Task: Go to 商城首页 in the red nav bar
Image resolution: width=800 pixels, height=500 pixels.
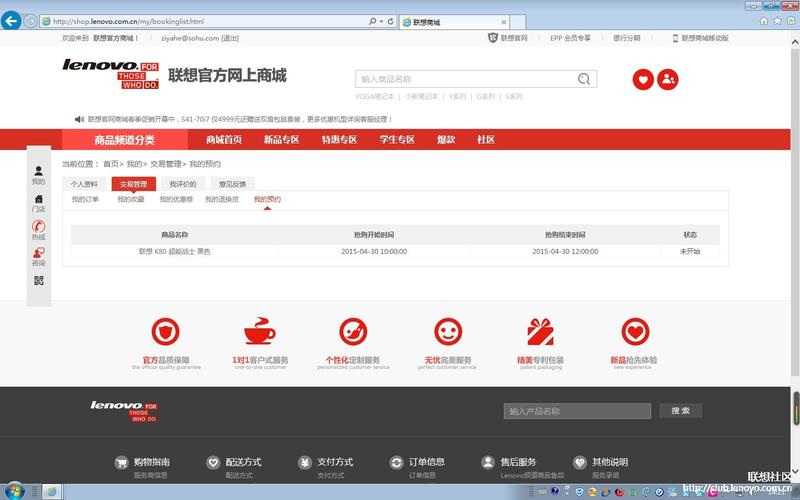Action: (223, 139)
